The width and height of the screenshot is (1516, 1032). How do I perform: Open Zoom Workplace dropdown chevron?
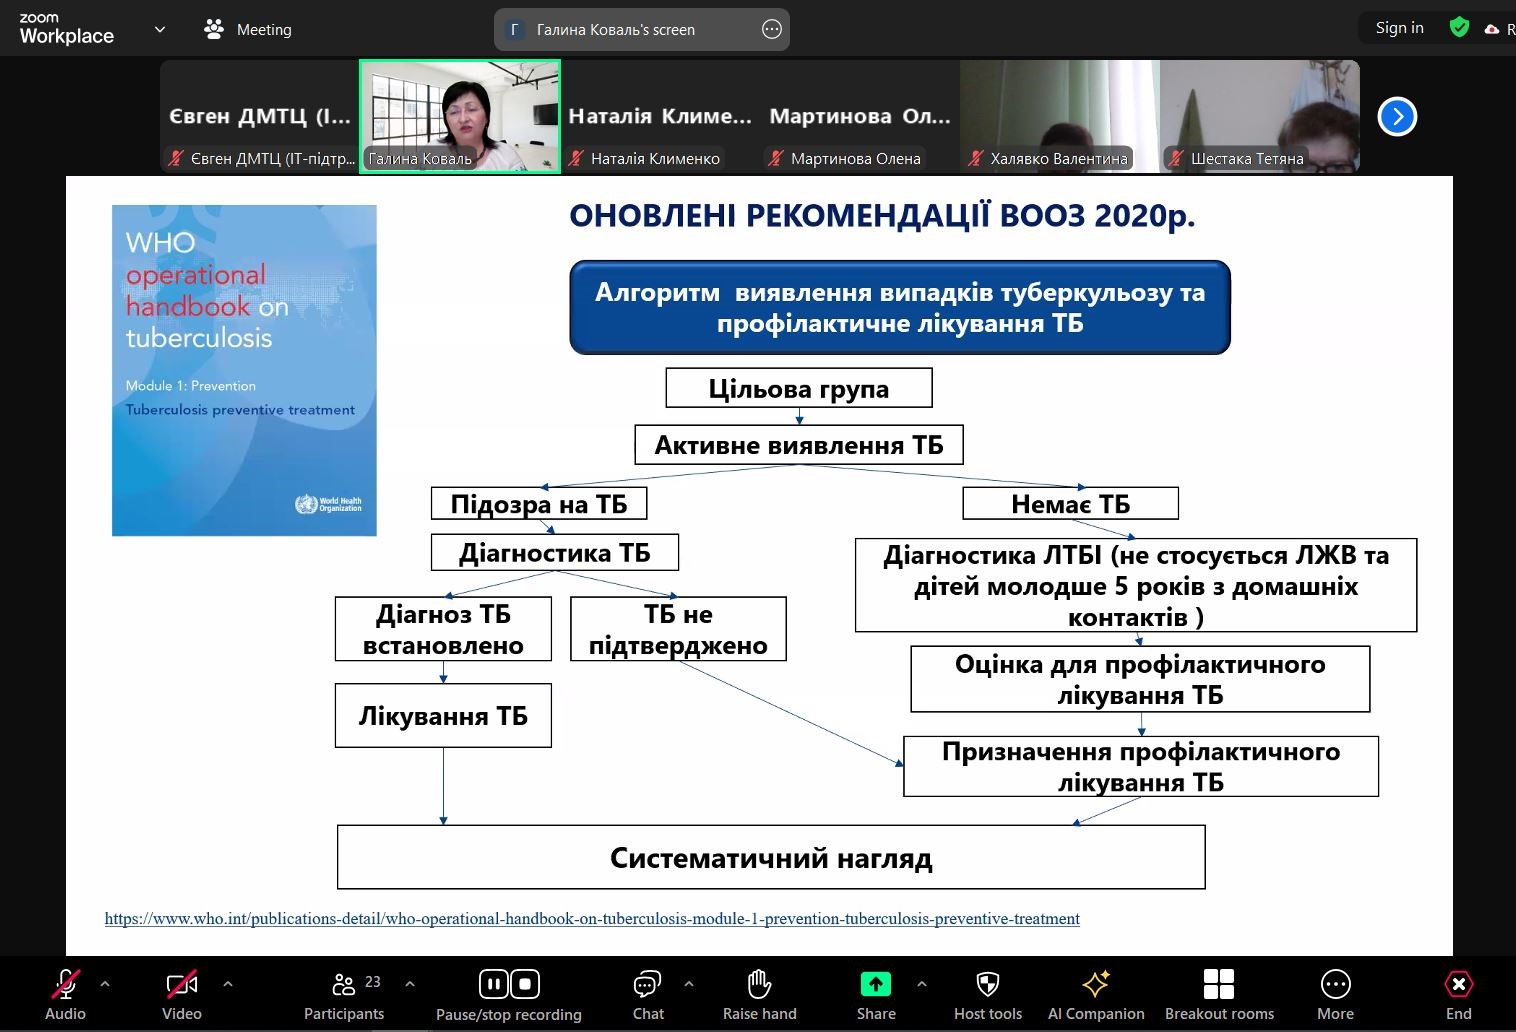(x=160, y=29)
